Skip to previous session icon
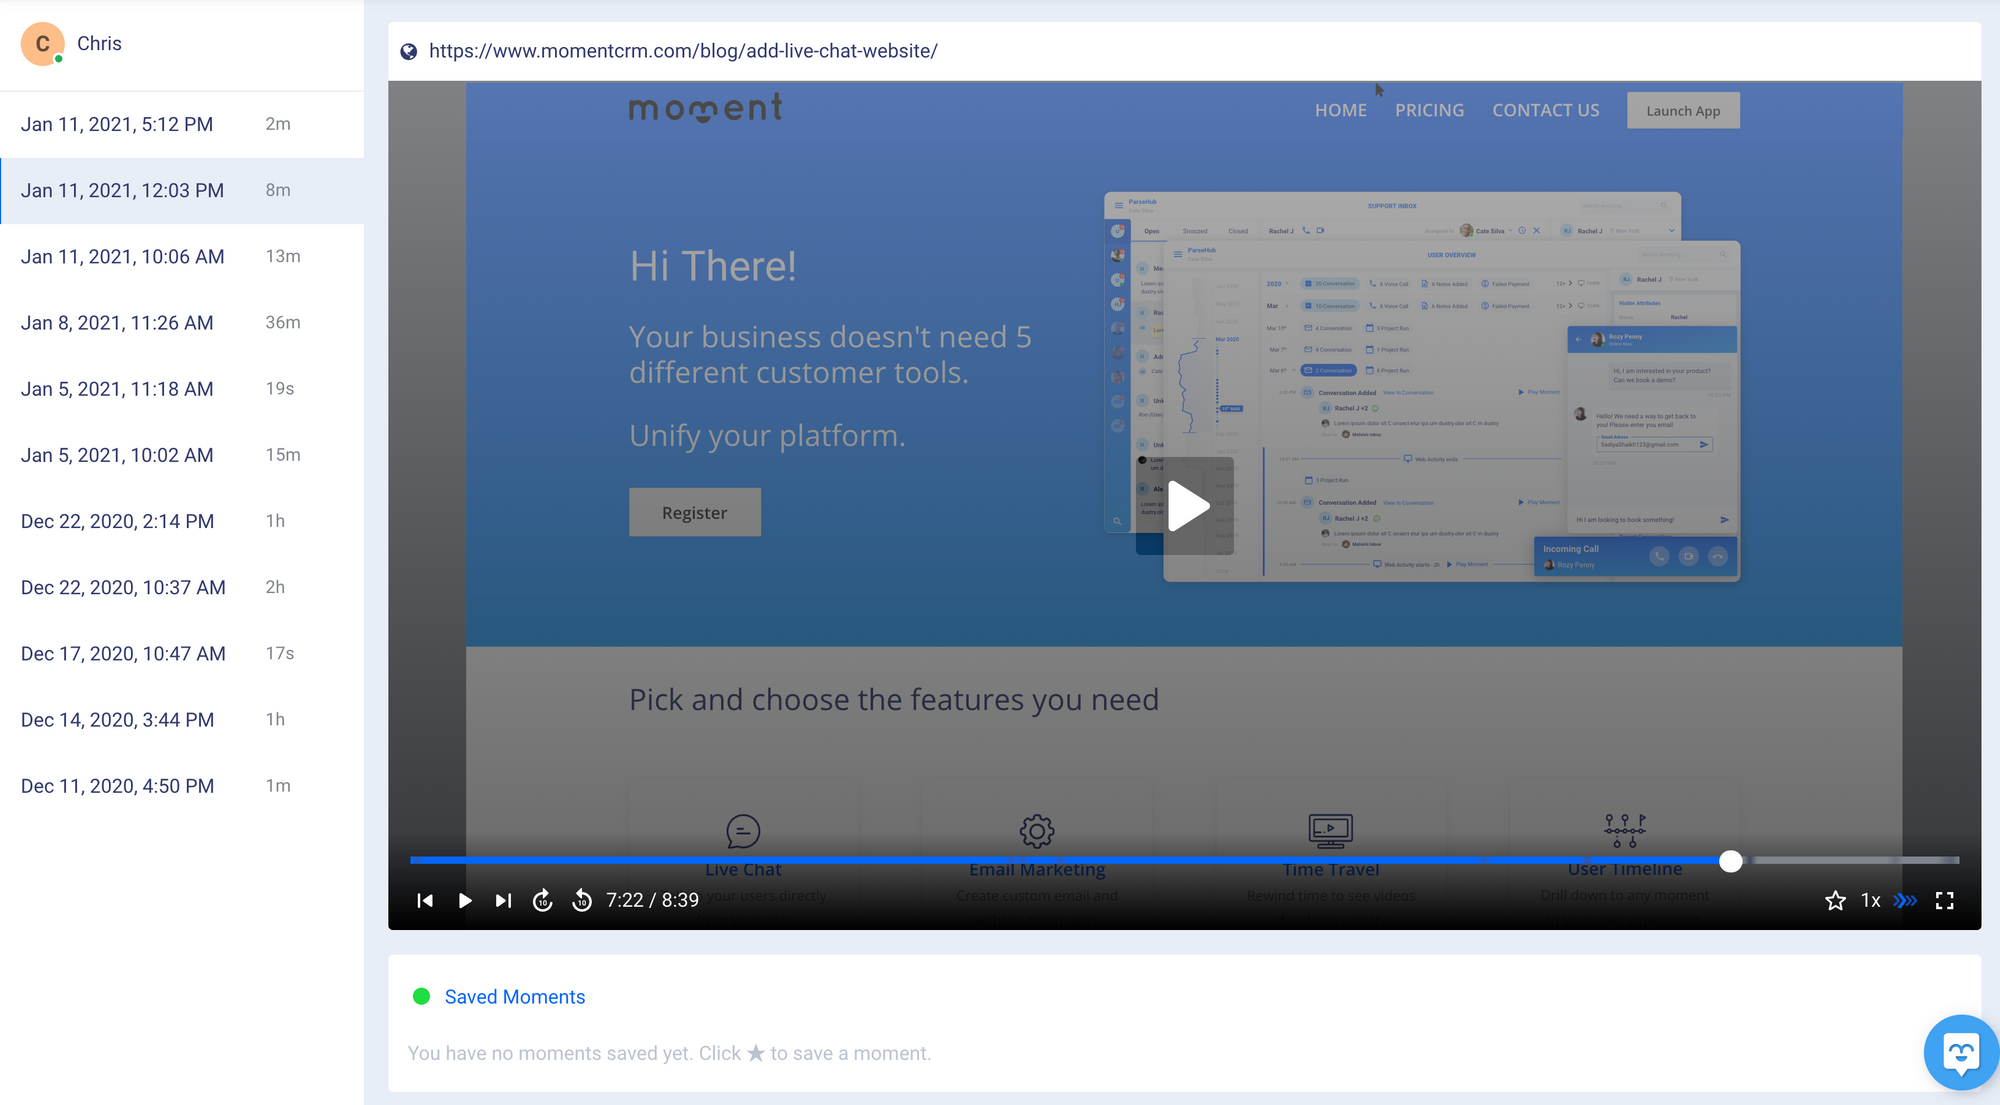 point(425,901)
